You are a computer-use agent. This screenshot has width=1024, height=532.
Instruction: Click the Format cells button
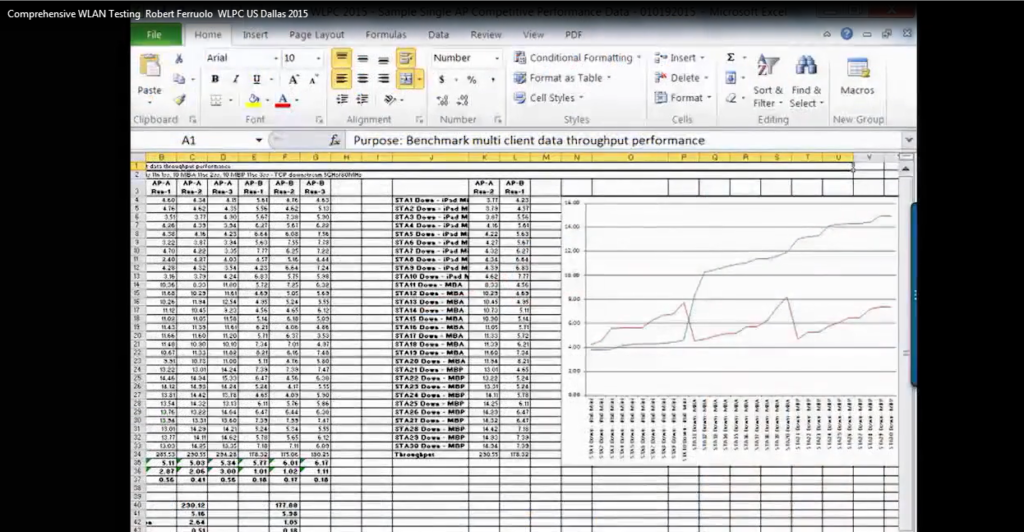tap(684, 98)
